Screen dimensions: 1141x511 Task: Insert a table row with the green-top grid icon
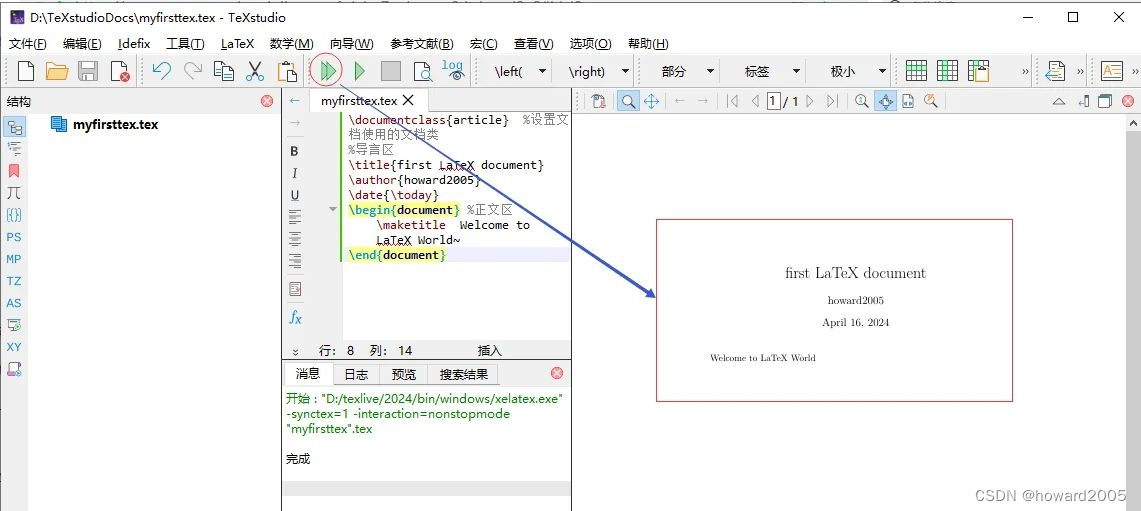click(x=916, y=71)
